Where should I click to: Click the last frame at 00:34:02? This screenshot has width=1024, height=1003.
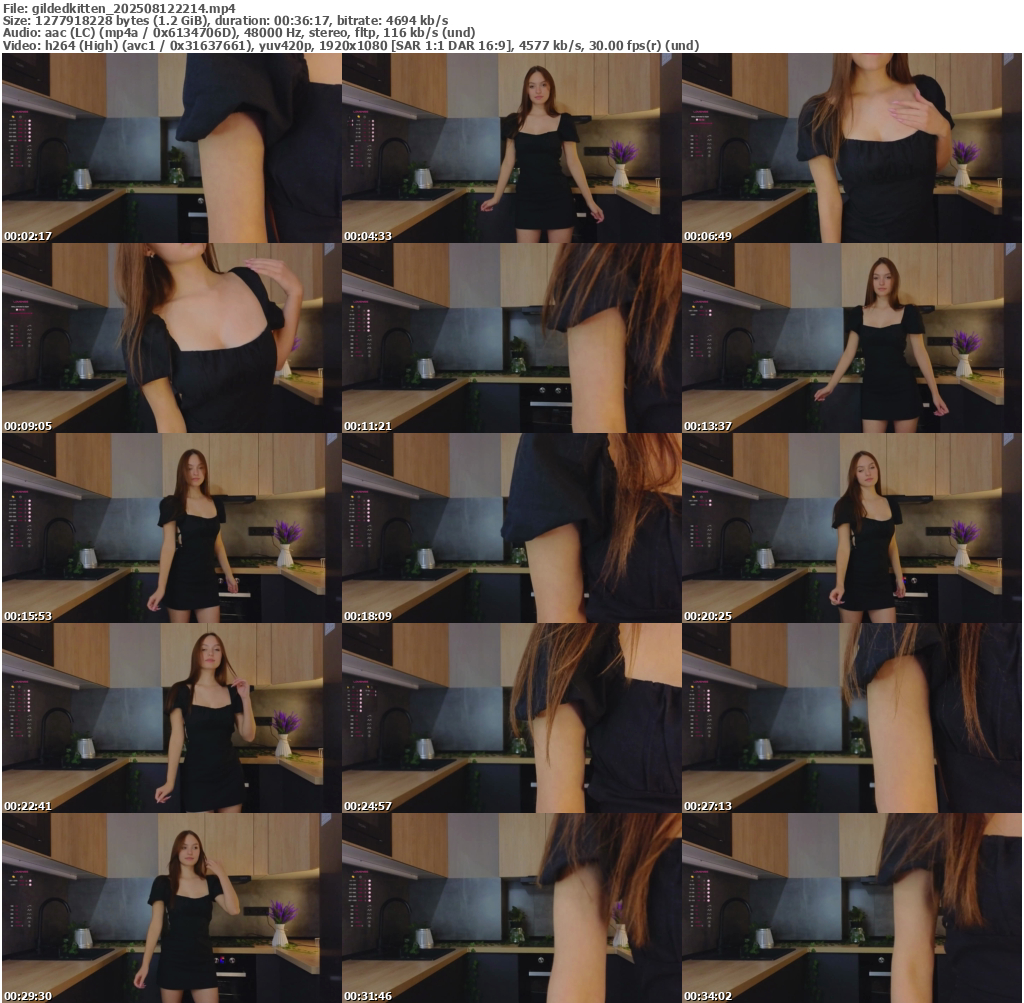851,908
